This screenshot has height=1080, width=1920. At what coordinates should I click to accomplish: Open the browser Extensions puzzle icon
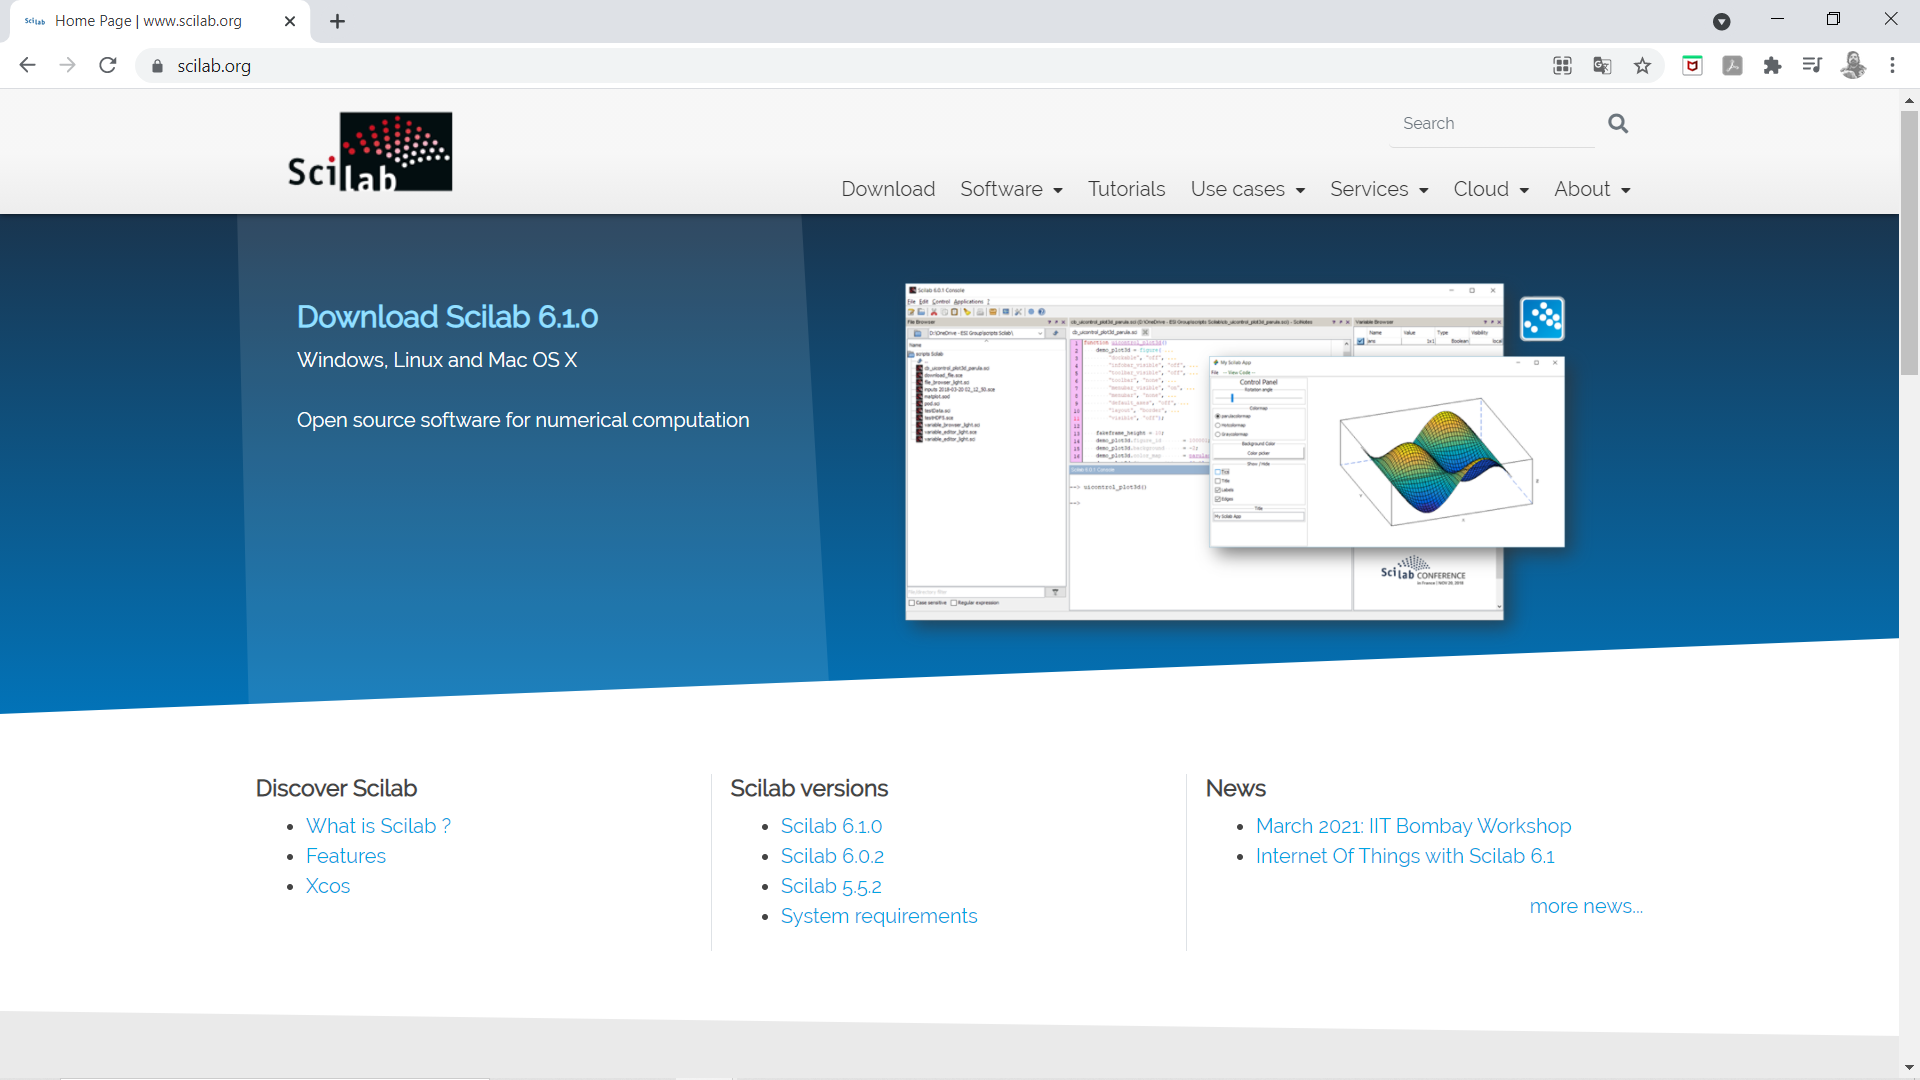[1772, 66]
